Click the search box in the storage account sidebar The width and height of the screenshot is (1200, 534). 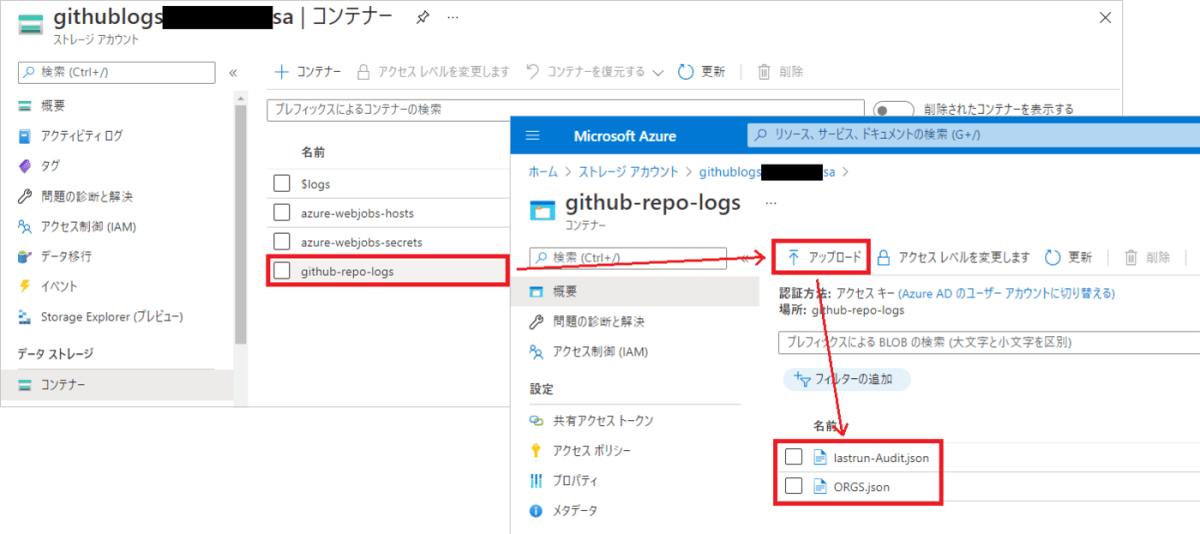coord(116,72)
